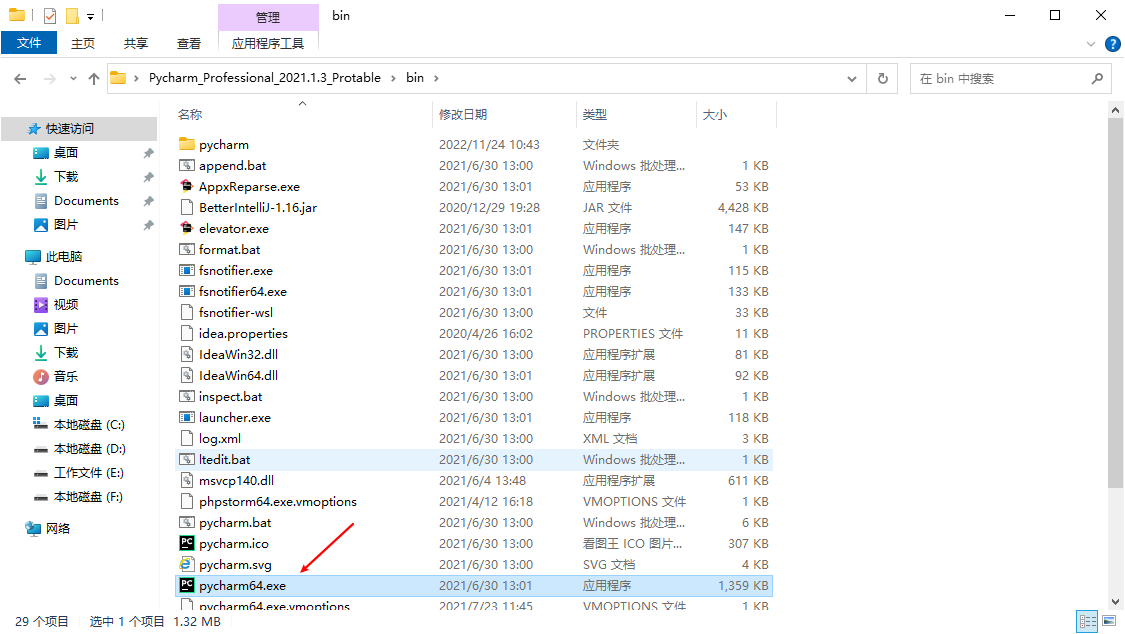Refresh the bin folder view
1125x634 pixels.
pos(882,78)
